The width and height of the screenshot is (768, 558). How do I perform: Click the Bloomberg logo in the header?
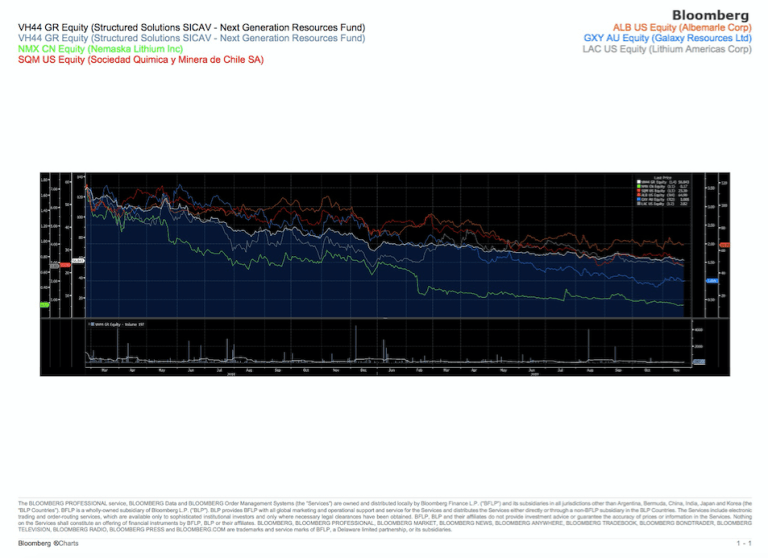(710, 15)
